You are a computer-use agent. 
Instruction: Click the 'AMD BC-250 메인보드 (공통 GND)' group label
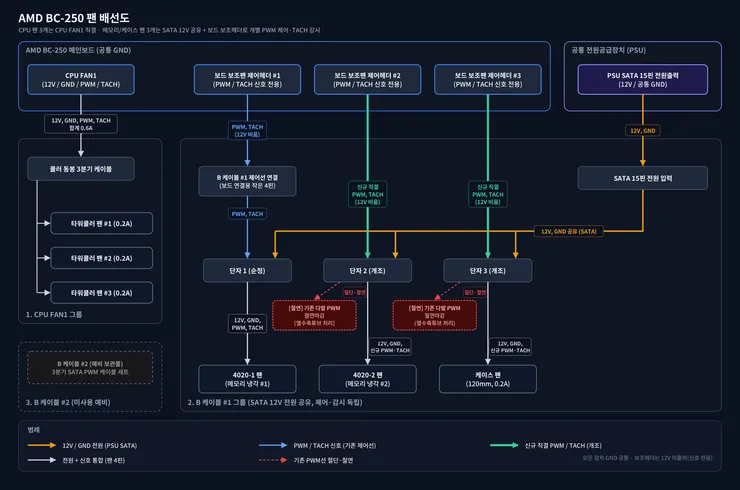pos(78,50)
